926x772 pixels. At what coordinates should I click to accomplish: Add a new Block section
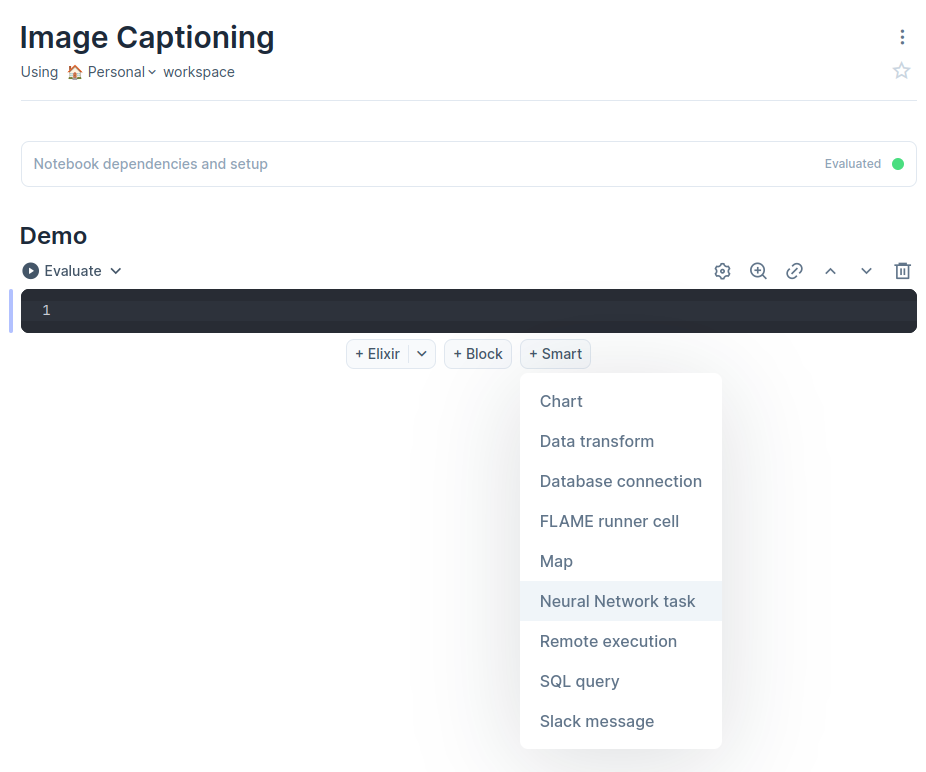[478, 354]
